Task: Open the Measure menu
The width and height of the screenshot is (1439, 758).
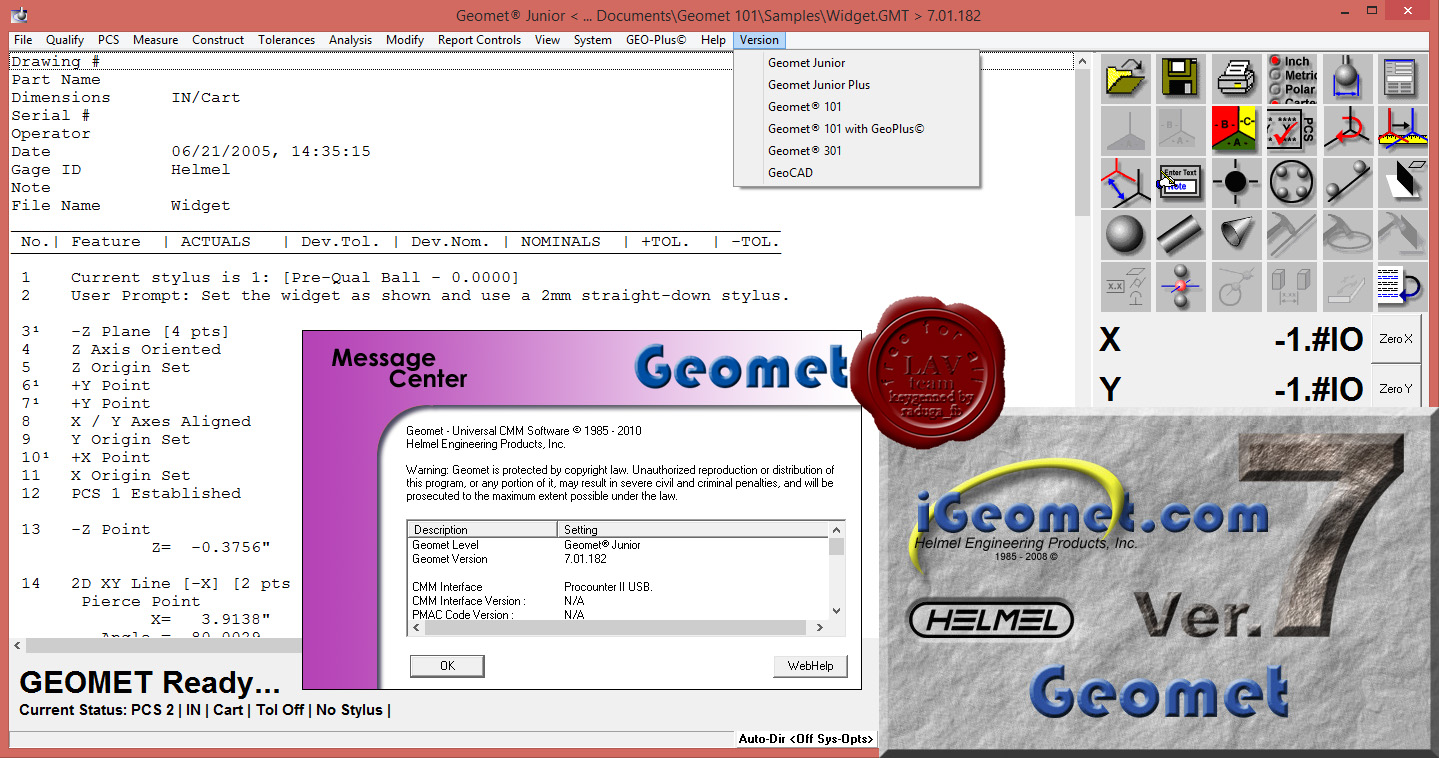Action: coord(155,40)
